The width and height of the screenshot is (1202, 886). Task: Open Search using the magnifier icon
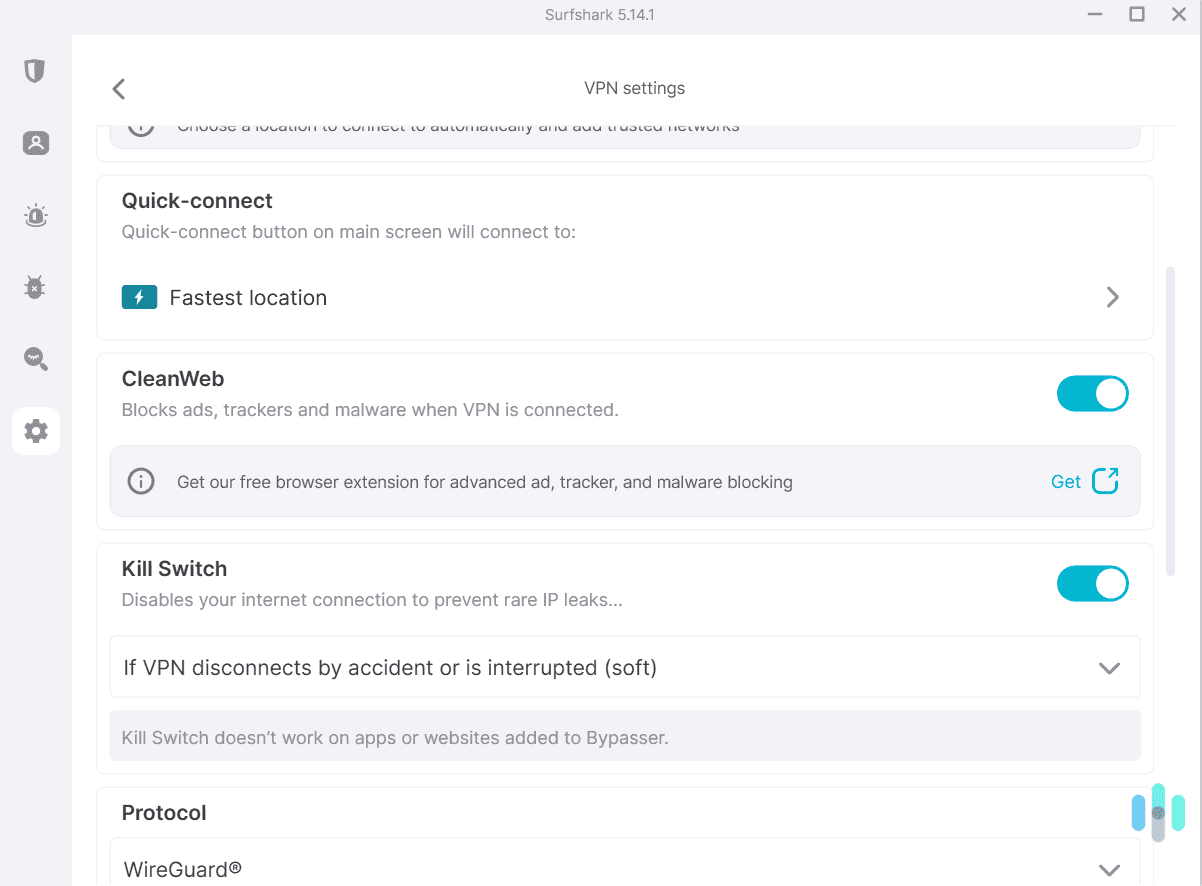[x=35, y=359]
